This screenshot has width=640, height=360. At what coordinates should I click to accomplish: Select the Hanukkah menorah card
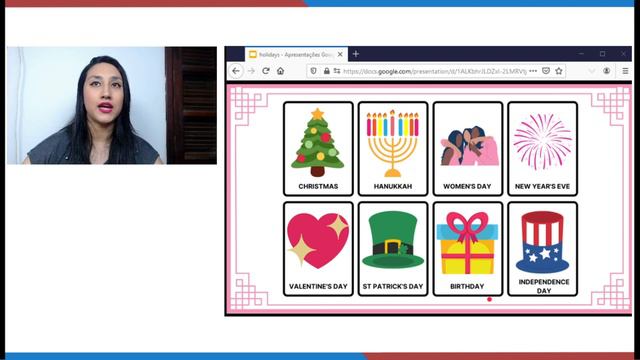[x=393, y=149]
